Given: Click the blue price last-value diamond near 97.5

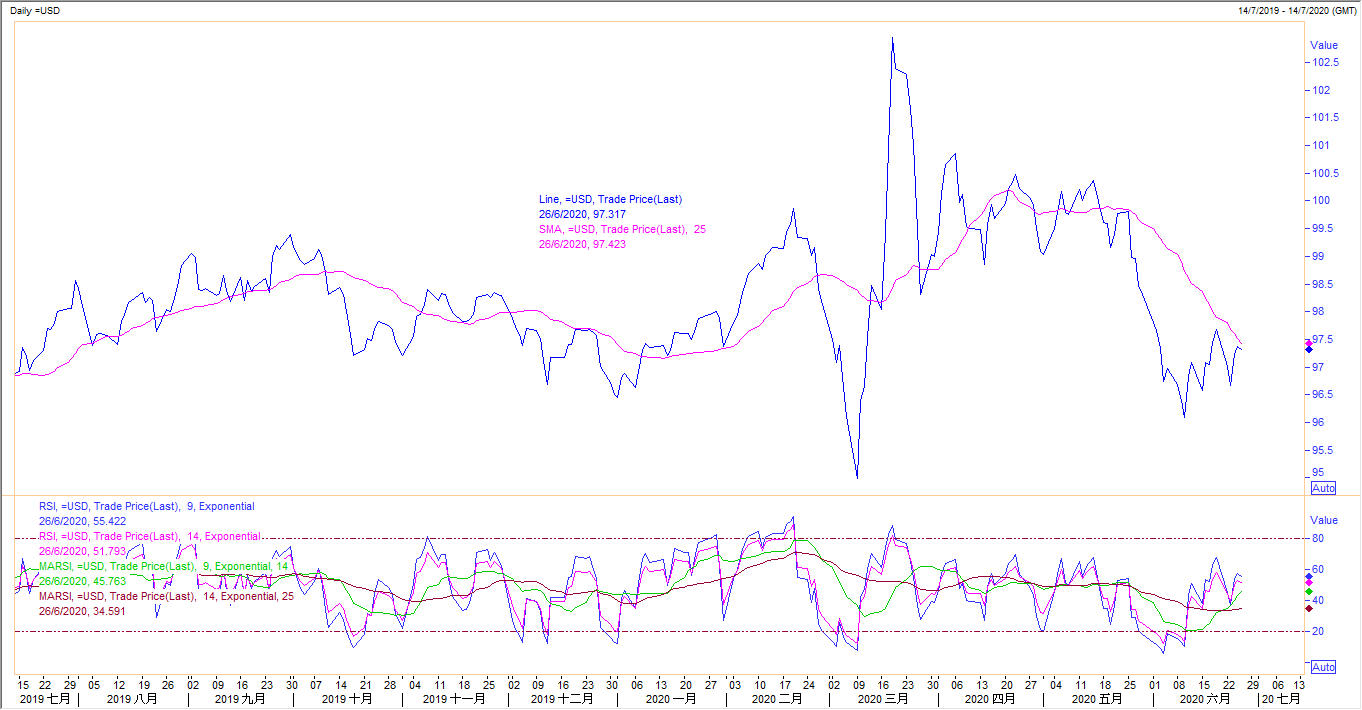Looking at the screenshot, I should point(1309,351).
